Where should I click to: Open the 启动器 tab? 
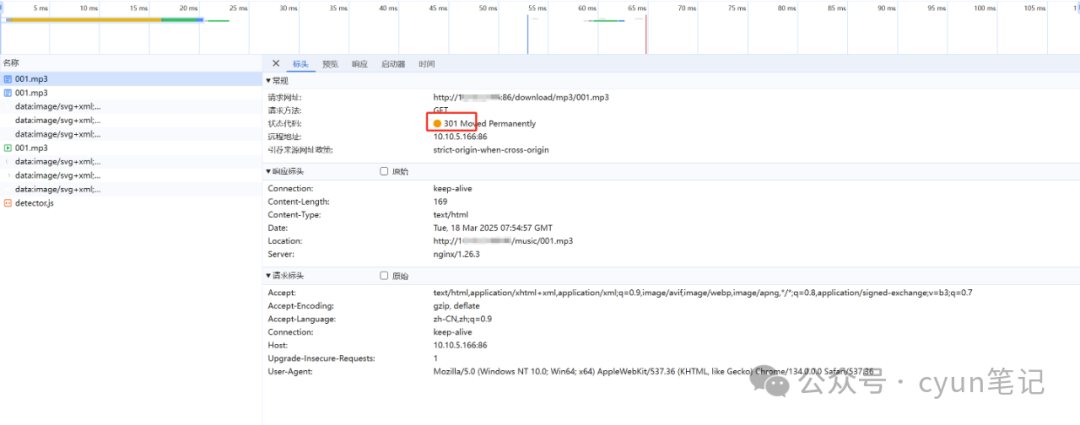pyautogui.click(x=393, y=64)
